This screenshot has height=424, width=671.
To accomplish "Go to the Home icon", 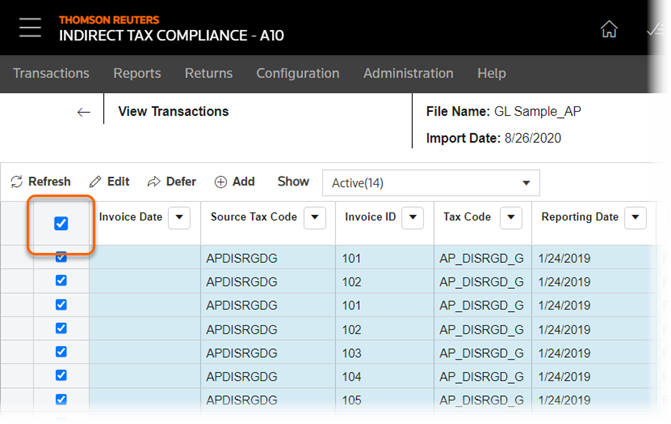I will (609, 29).
